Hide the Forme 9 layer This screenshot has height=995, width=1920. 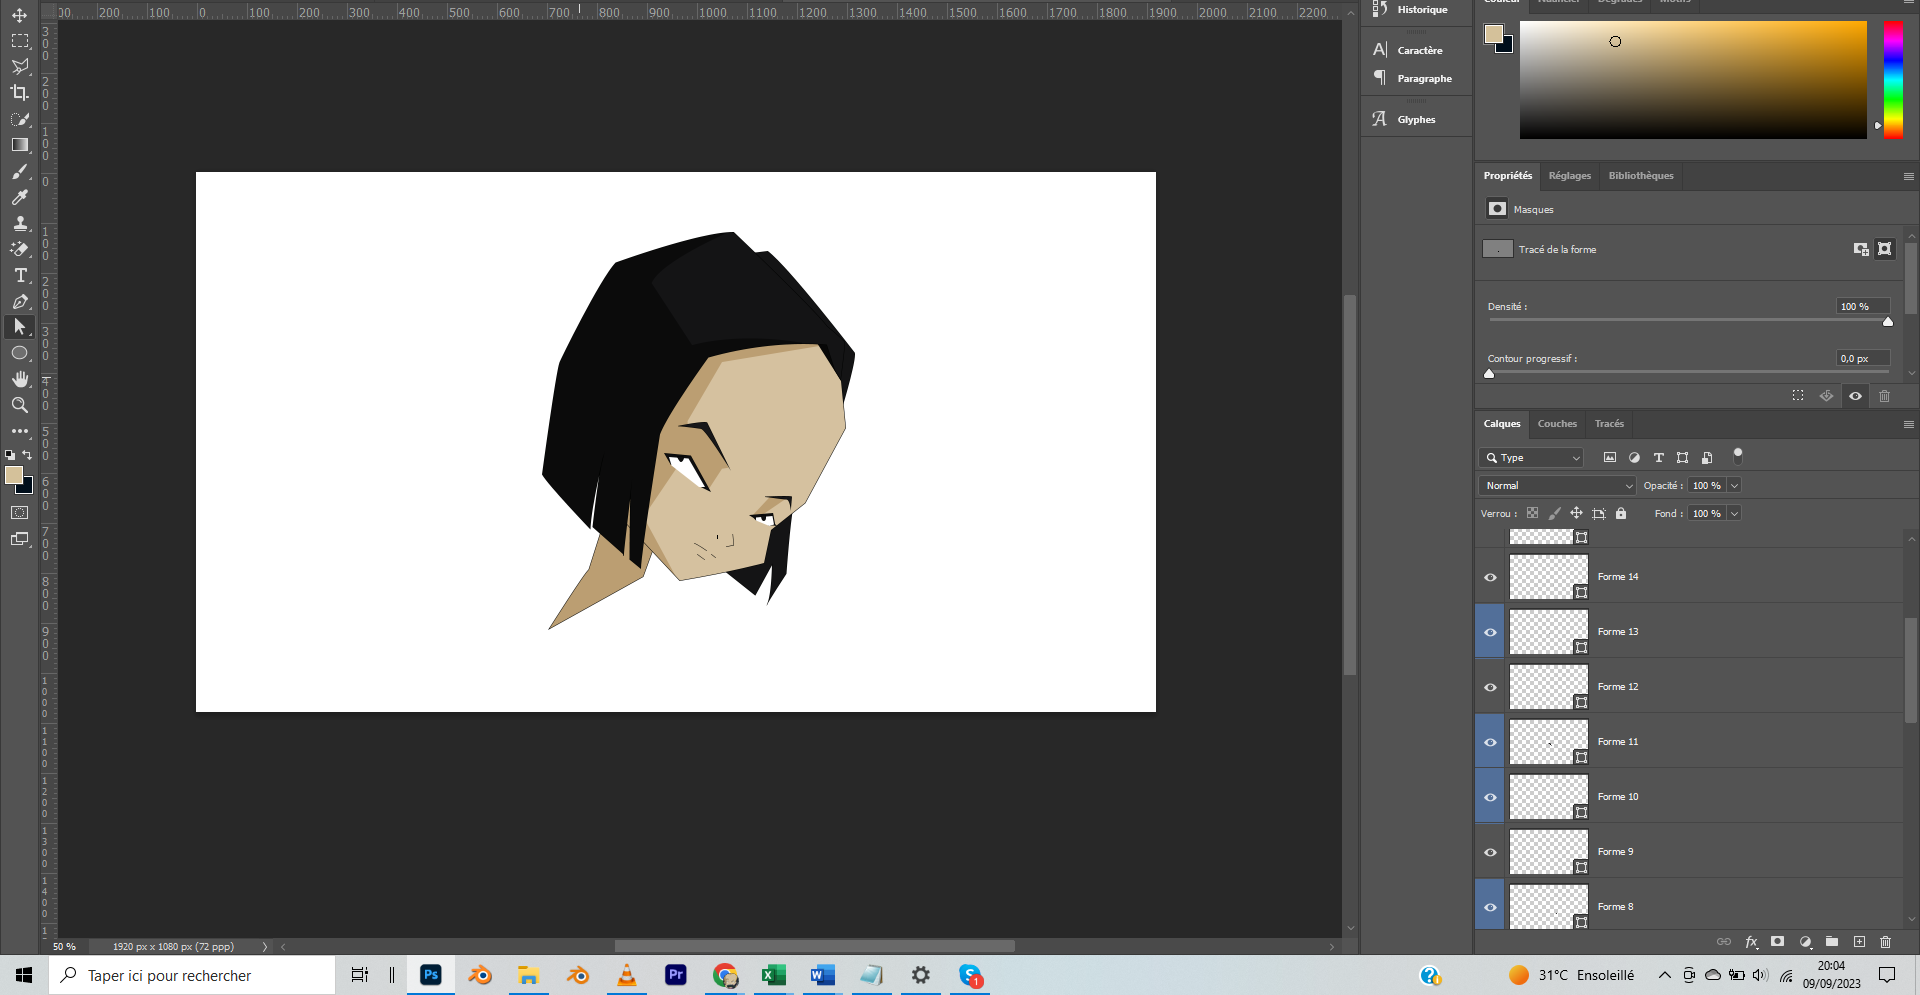point(1490,852)
